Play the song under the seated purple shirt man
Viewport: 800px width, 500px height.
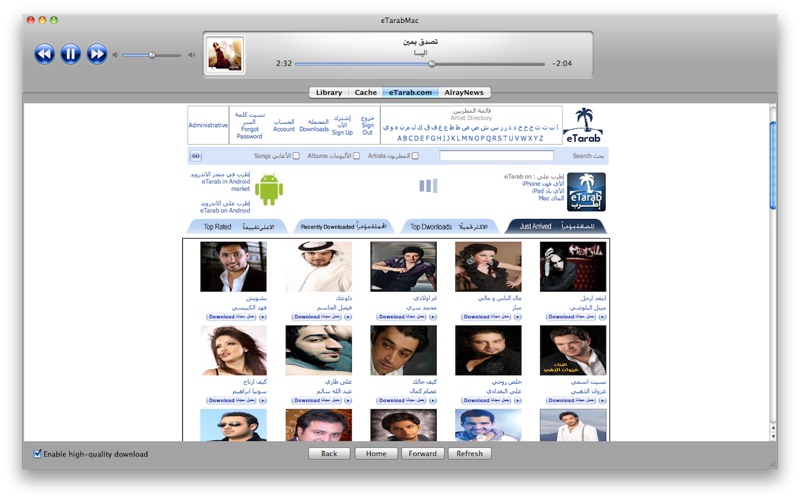pos(433,317)
